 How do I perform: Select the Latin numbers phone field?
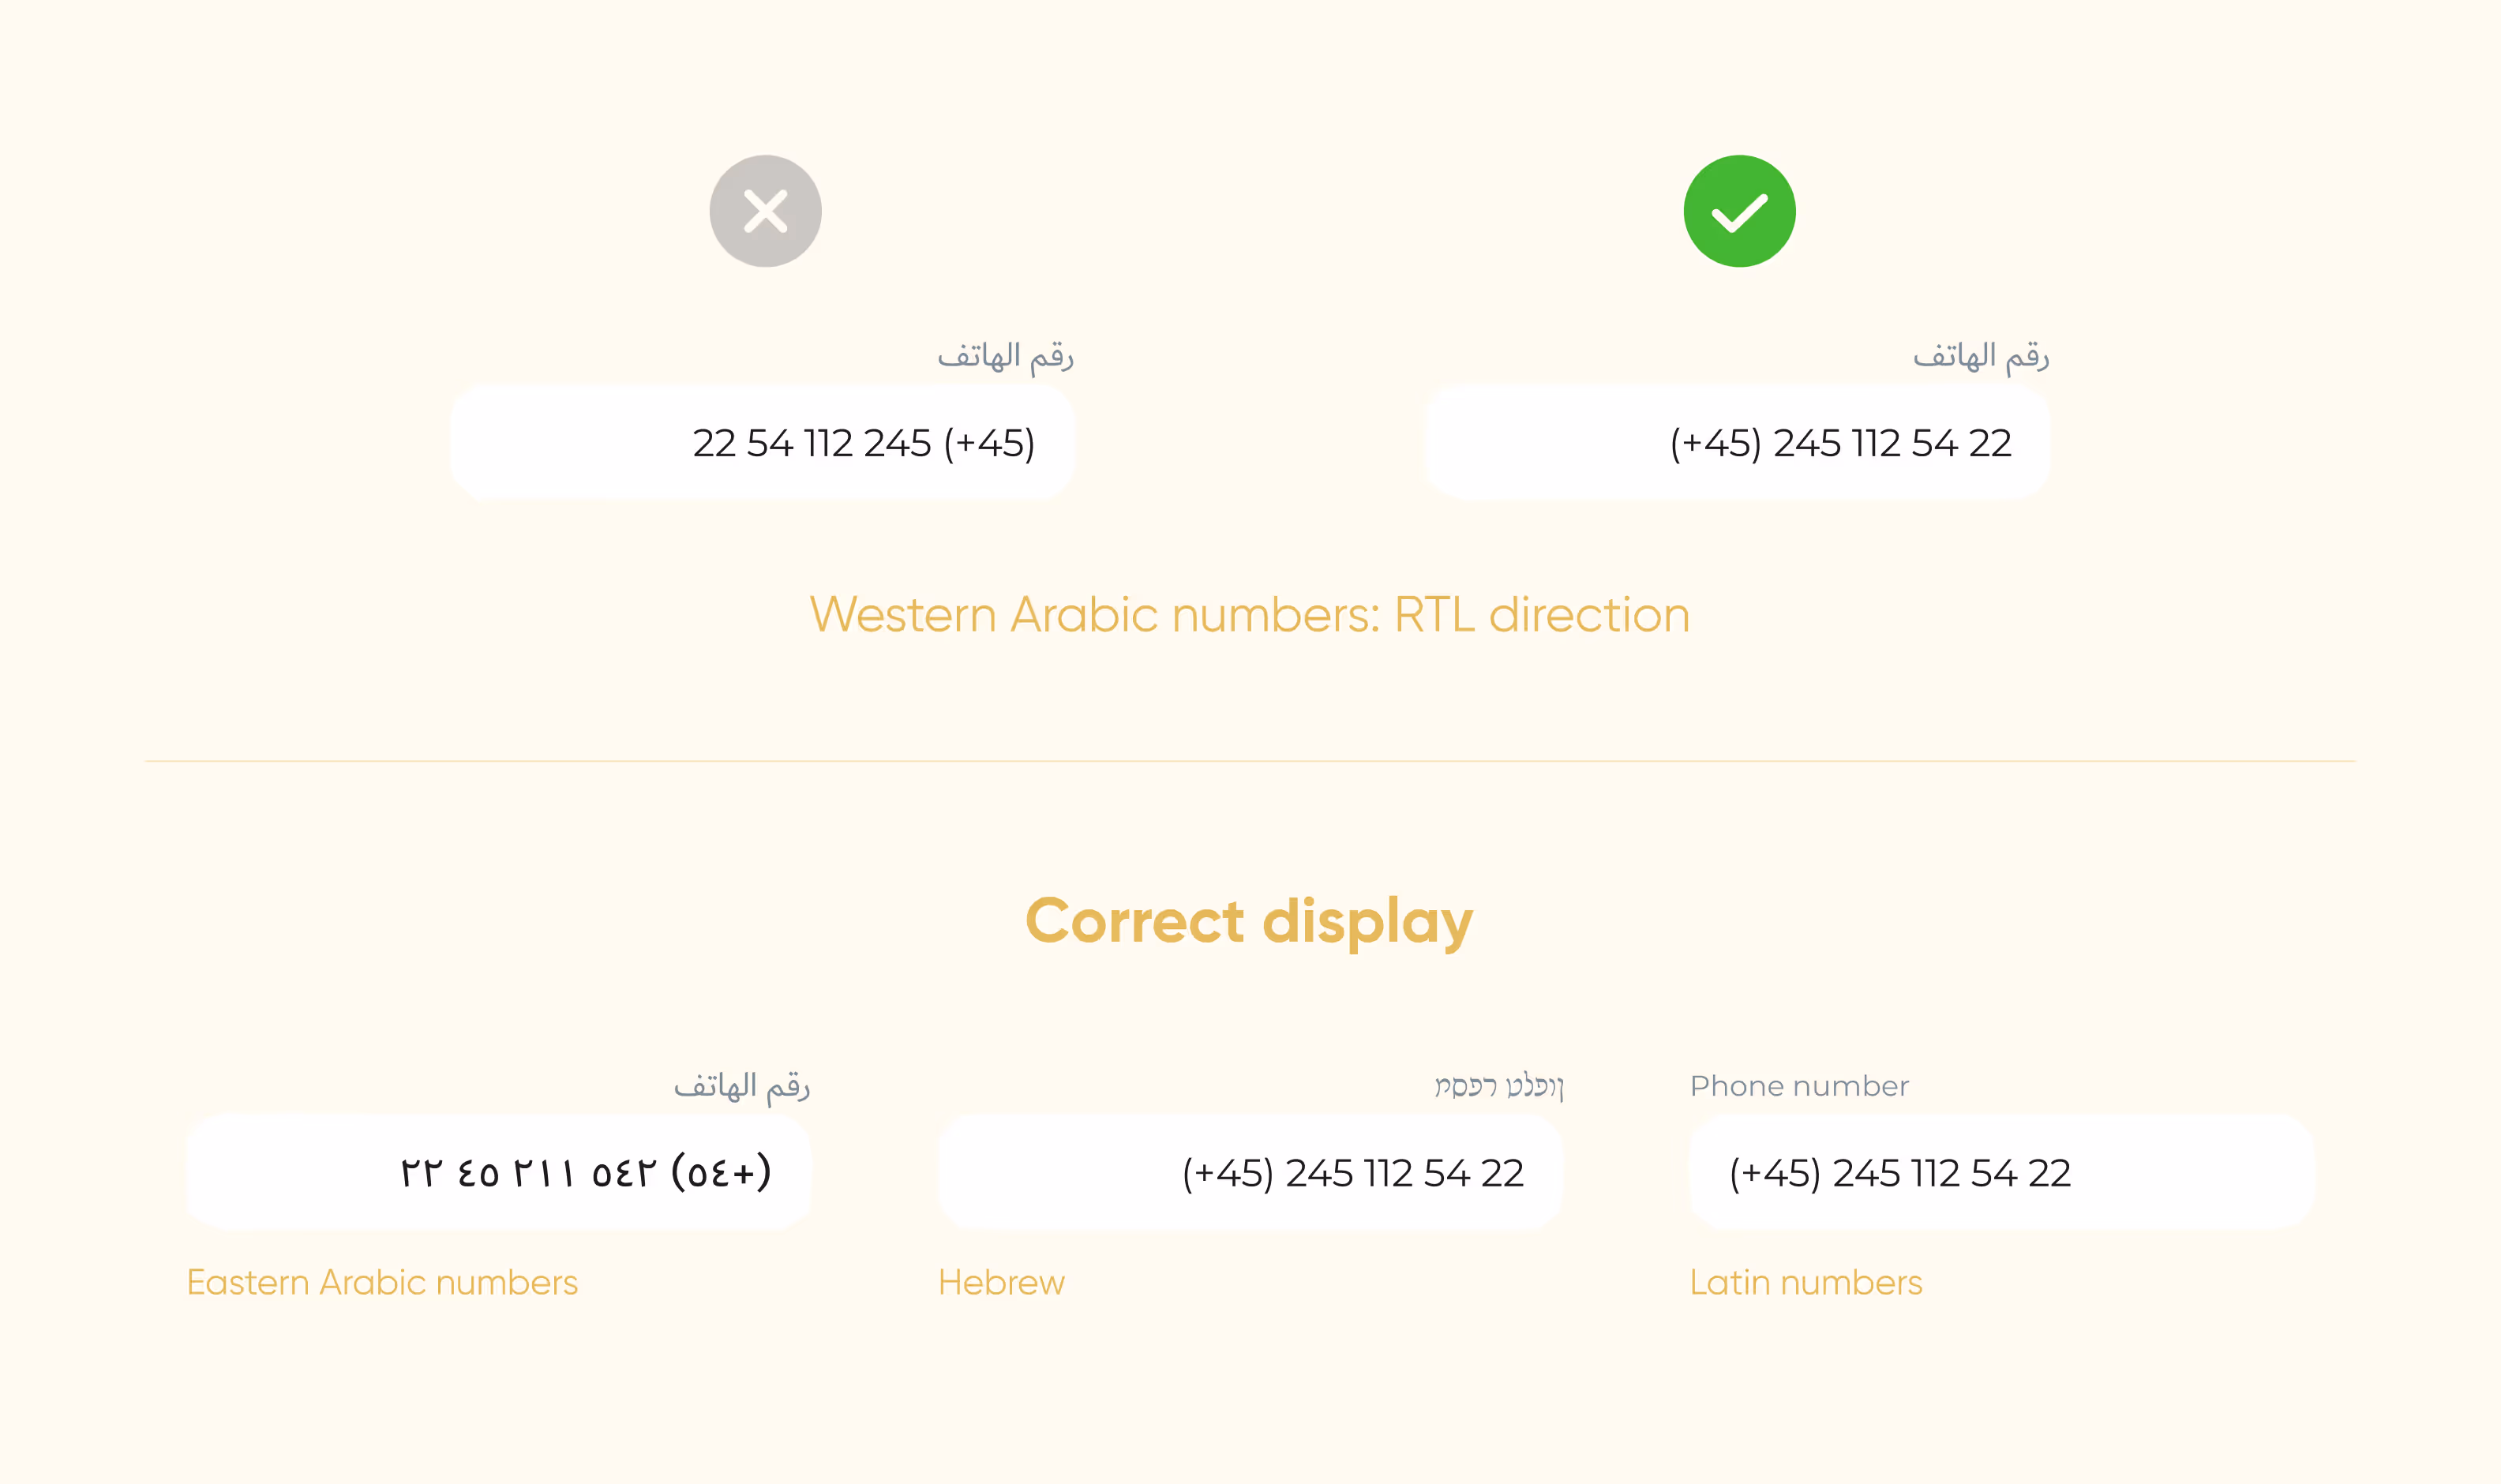2000,1172
